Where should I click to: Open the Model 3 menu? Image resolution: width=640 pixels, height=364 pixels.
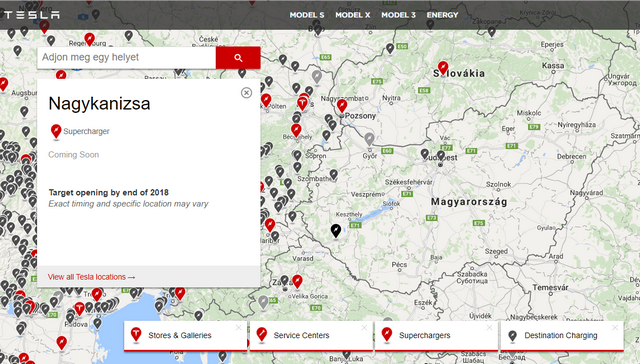[398, 15]
